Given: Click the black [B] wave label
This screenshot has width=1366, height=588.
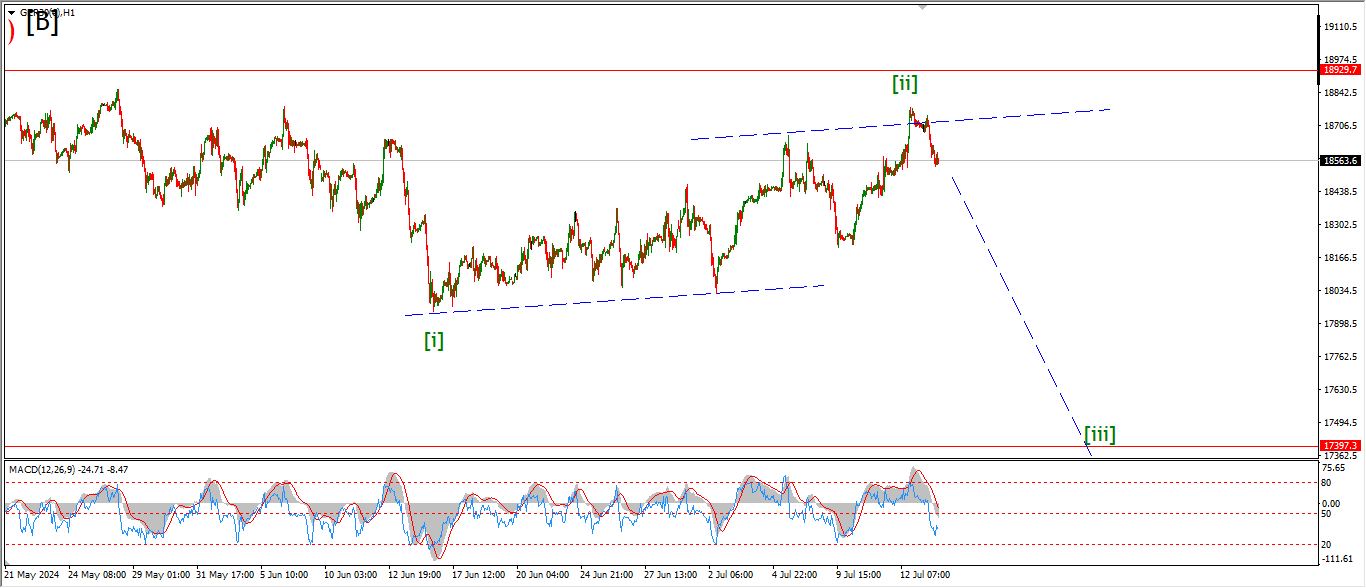Looking at the screenshot, I should (x=42, y=25).
